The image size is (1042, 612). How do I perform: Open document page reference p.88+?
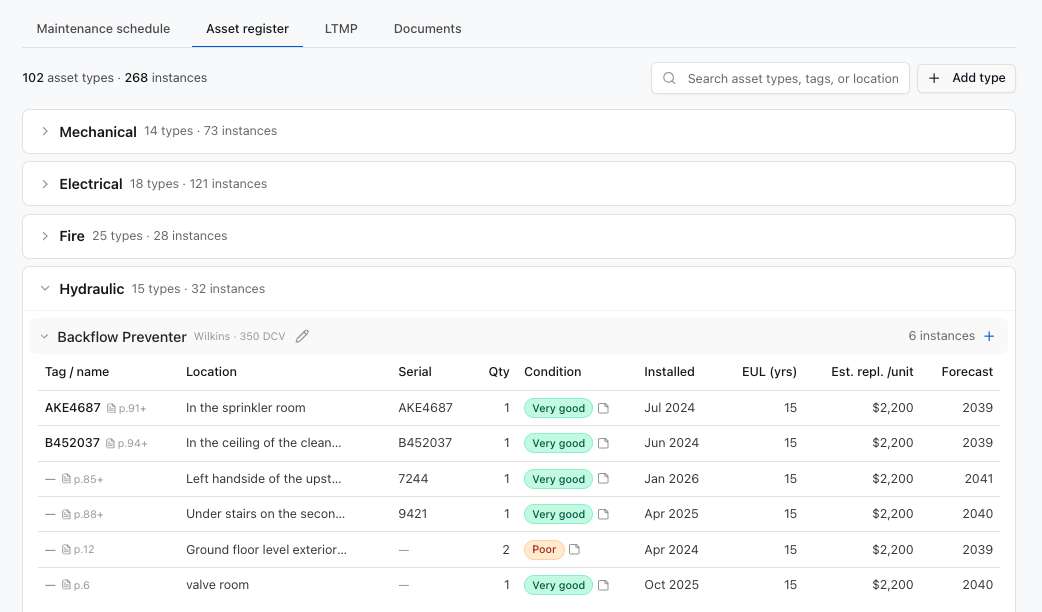[x=82, y=514]
